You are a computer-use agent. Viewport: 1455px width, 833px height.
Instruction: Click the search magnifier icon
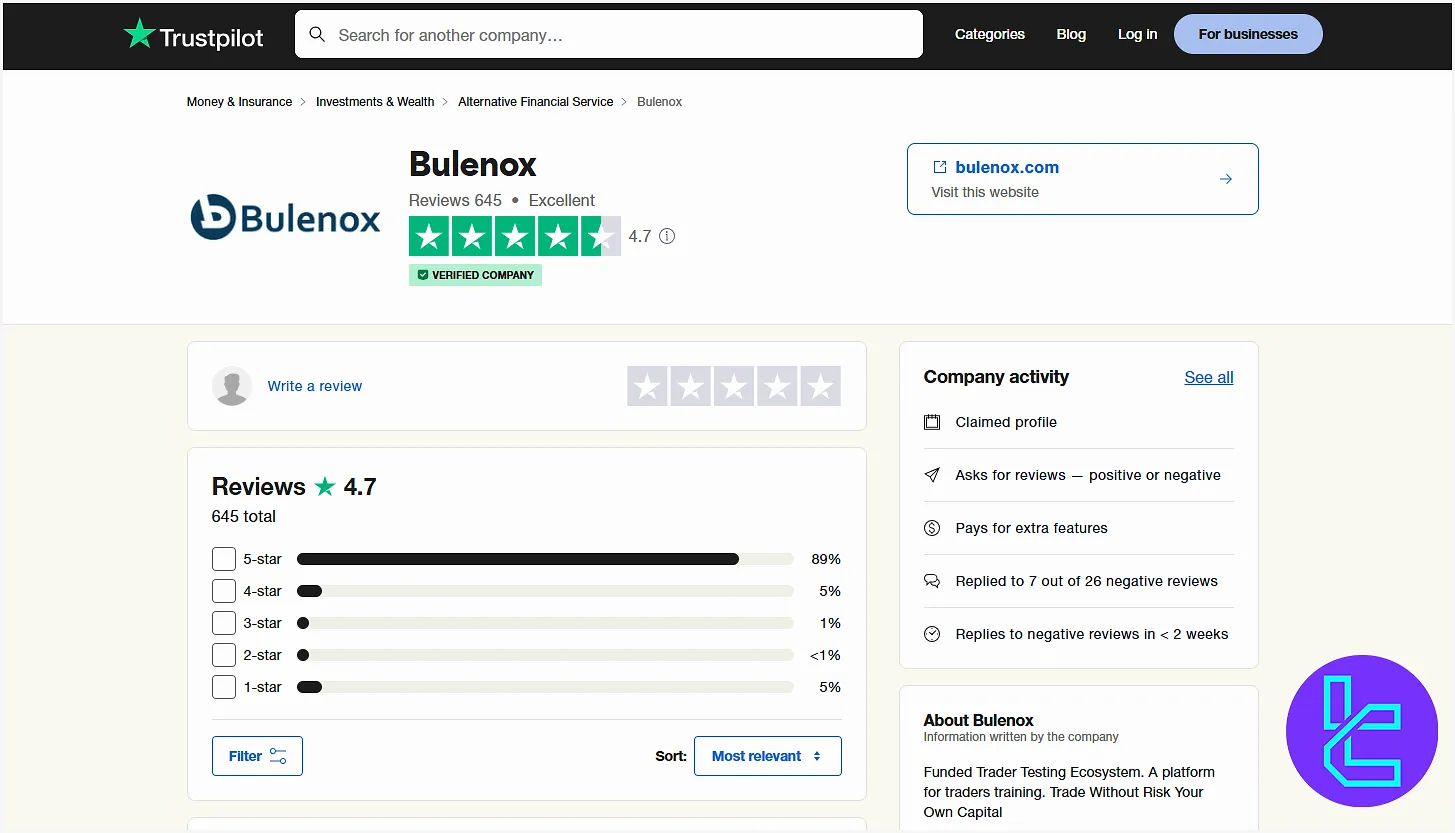tap(317, 33)
